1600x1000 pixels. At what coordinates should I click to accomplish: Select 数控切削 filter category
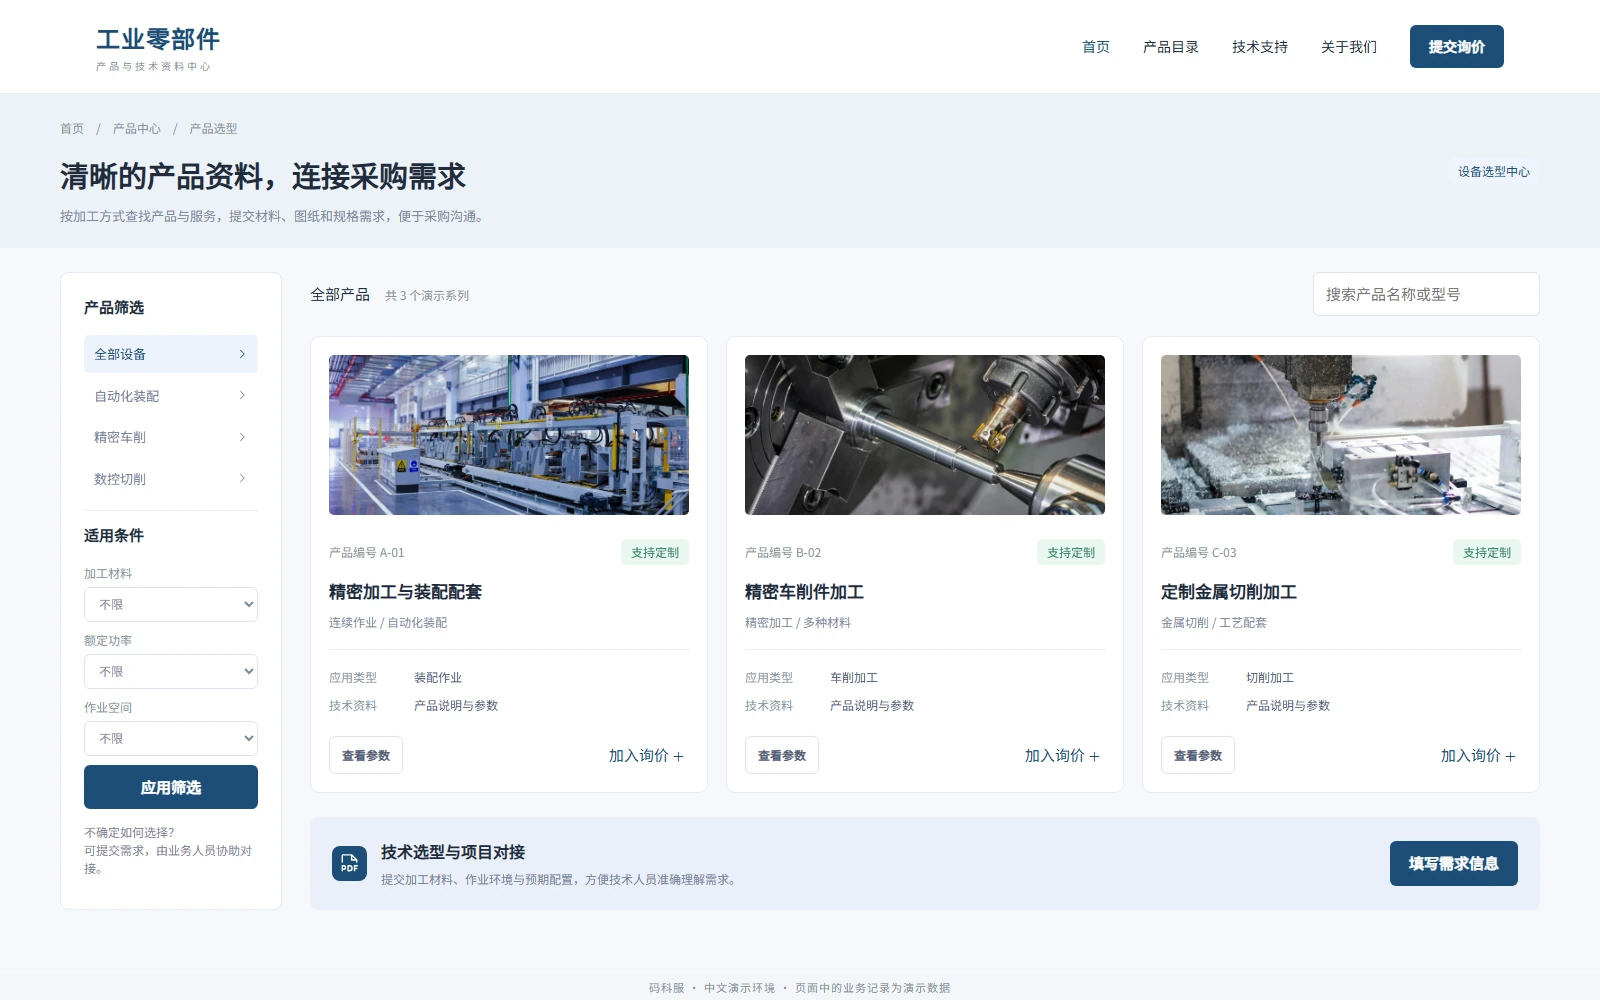[171, 479]
